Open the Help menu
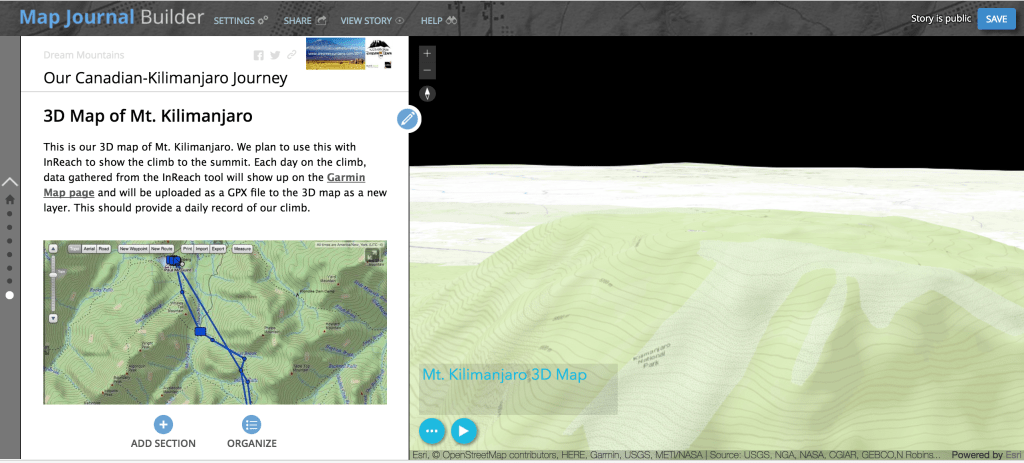 pyautogui.click(x=438, y=20)
